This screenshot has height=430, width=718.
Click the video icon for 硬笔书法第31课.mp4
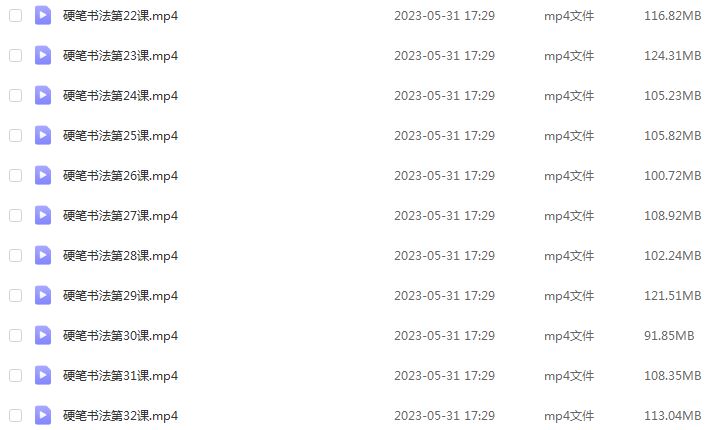coord(43,376)
